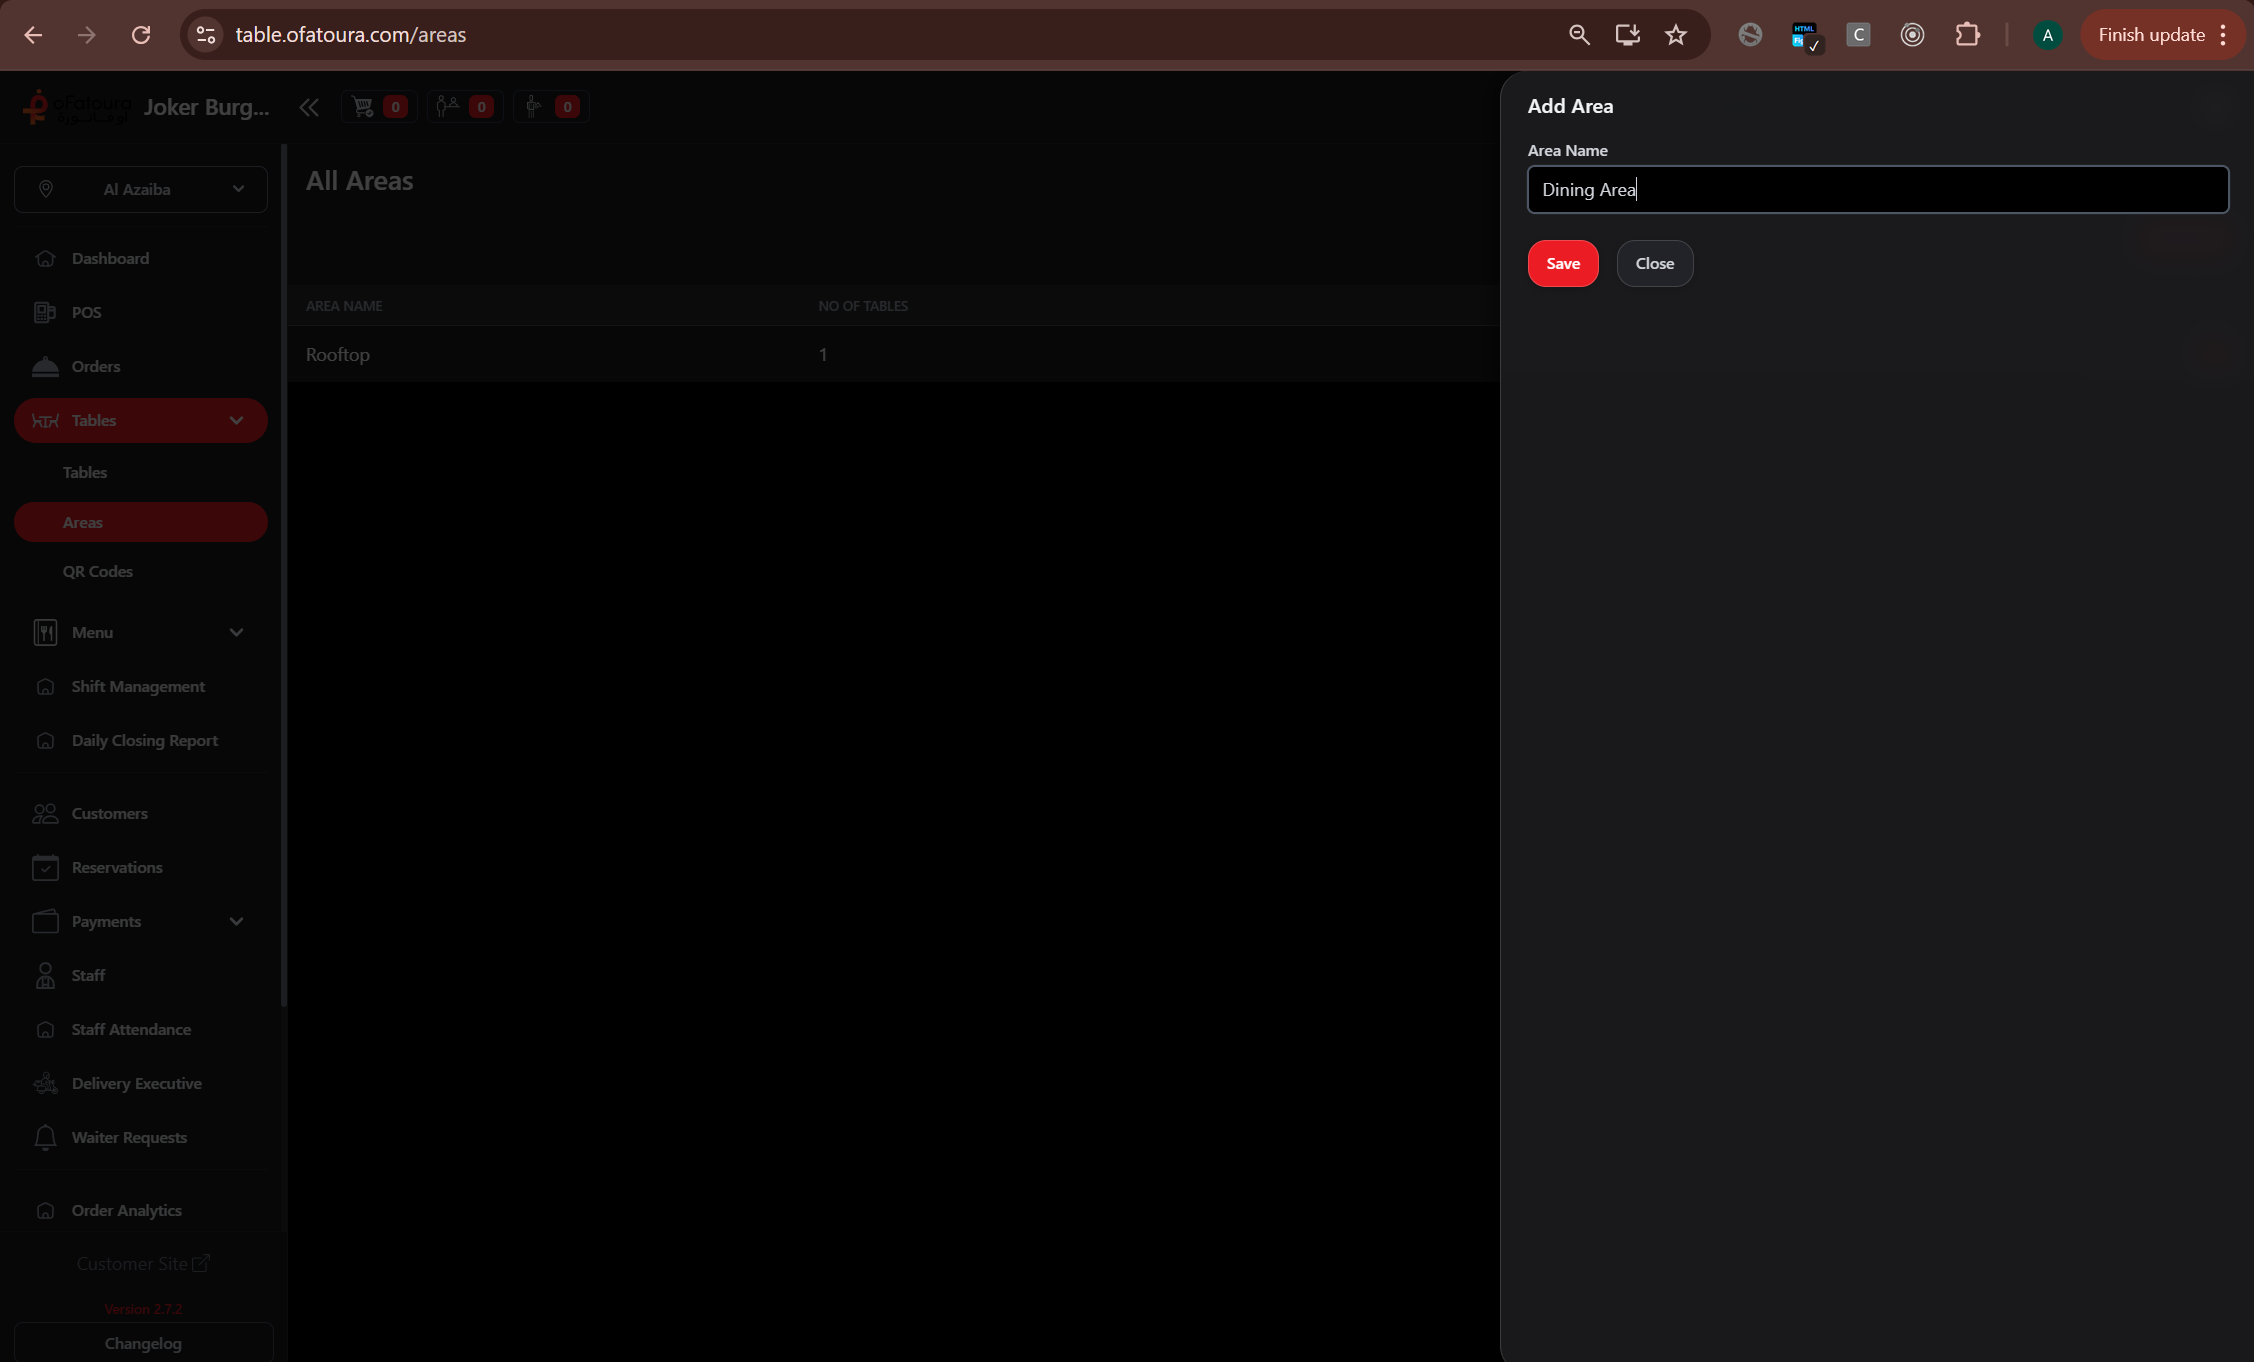Viewport: 2254px width, 1362px height.
Task: Click the collapse sidebar double-chevron icon
Action: pos(309,107)
